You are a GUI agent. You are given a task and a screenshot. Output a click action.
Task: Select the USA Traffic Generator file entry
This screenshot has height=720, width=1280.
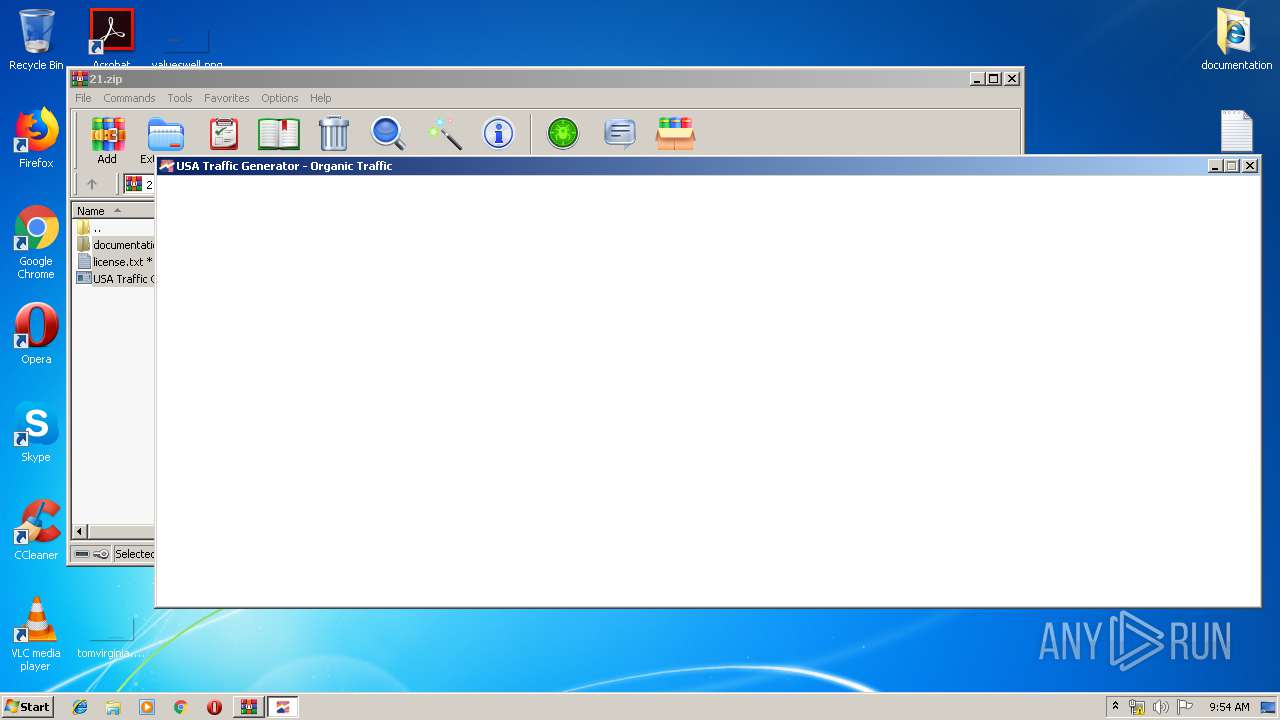click(x=114, y=279)
